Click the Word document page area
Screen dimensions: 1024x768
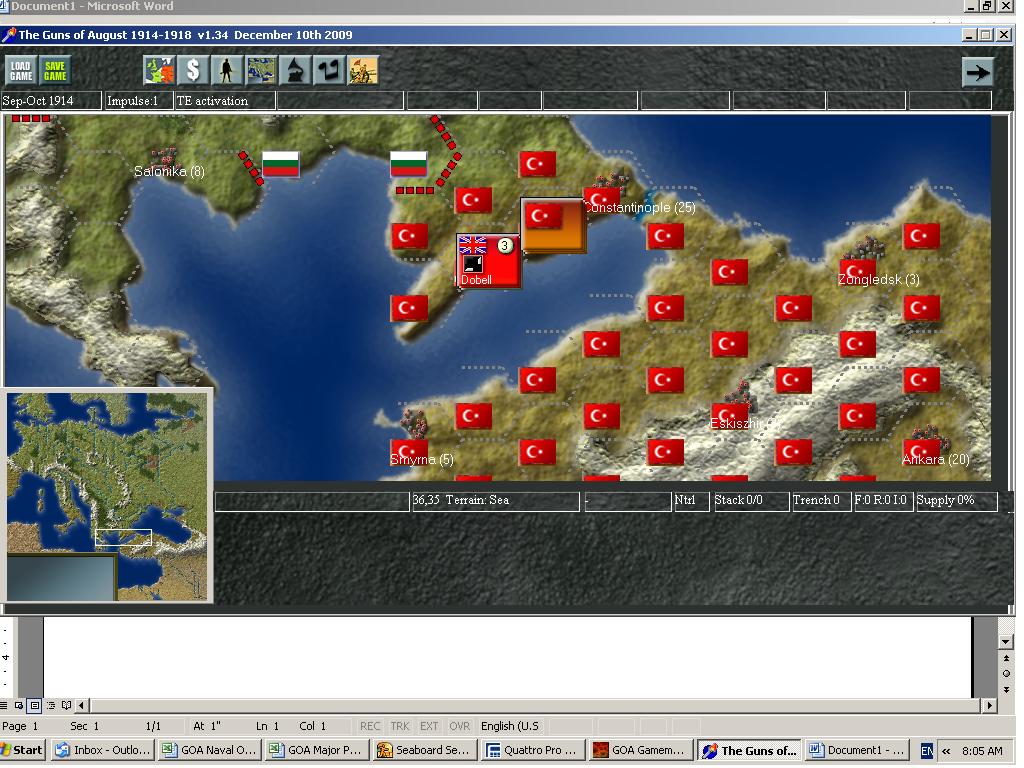click(507, 656)
